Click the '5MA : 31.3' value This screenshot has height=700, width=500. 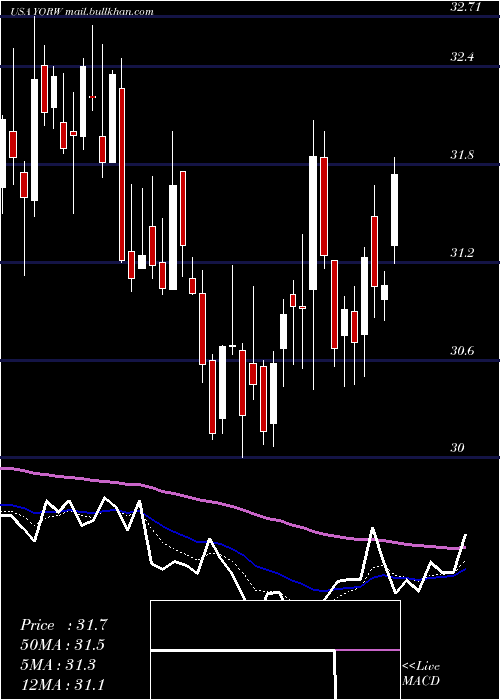pos(58,665)
